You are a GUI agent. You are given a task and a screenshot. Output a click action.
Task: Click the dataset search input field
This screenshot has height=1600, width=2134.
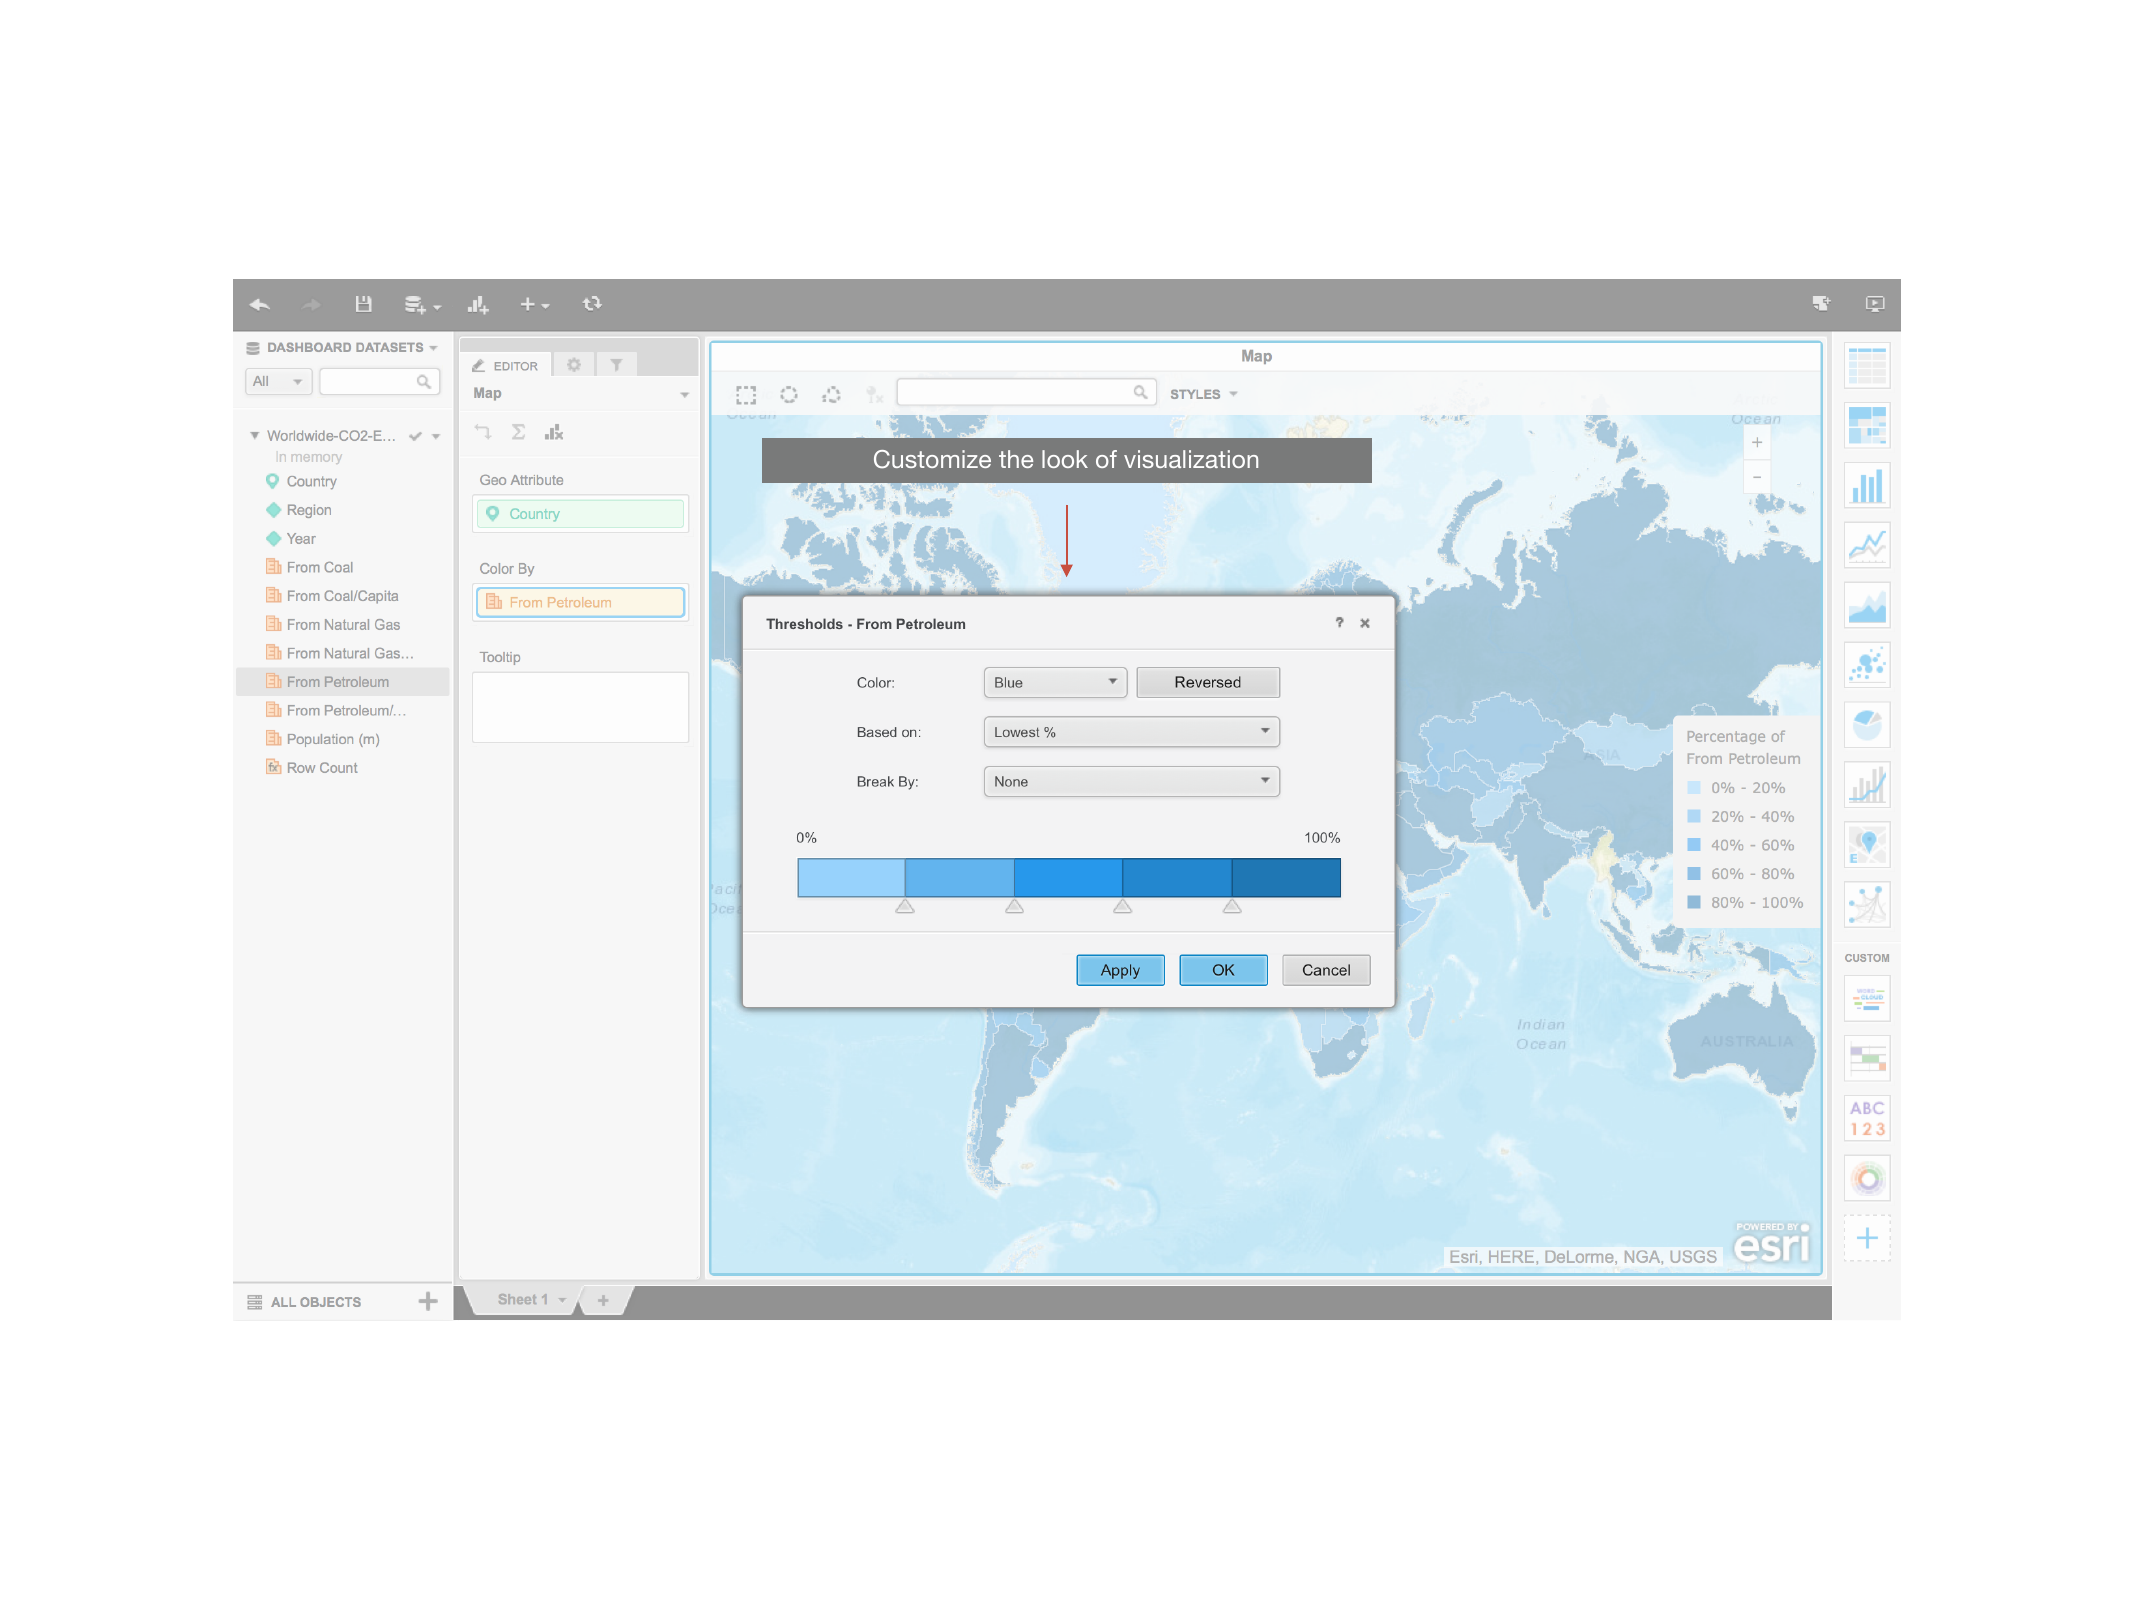click(x=379, y=381)
